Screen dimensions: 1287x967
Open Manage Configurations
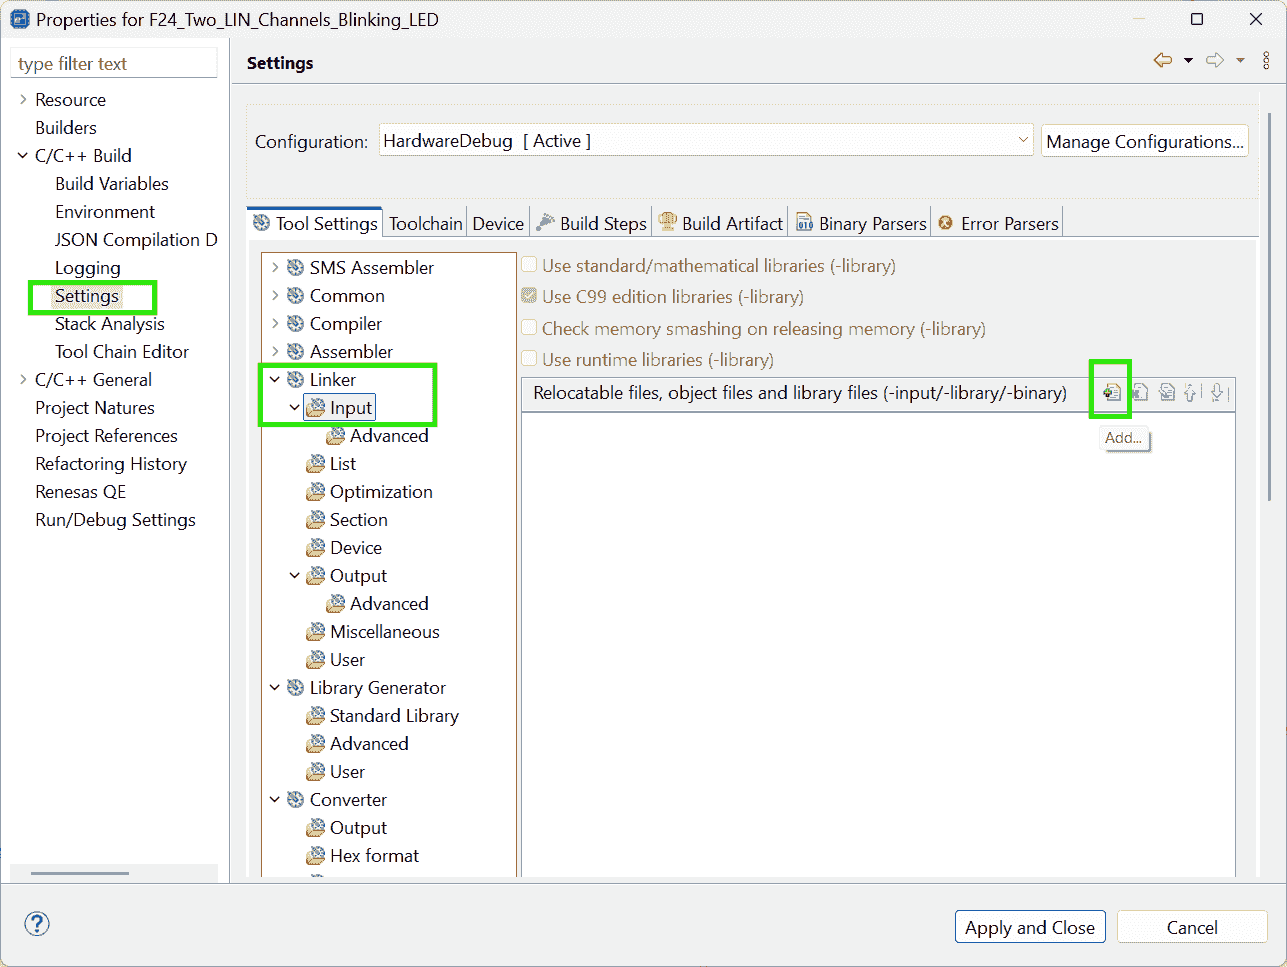coord(1144,140)
